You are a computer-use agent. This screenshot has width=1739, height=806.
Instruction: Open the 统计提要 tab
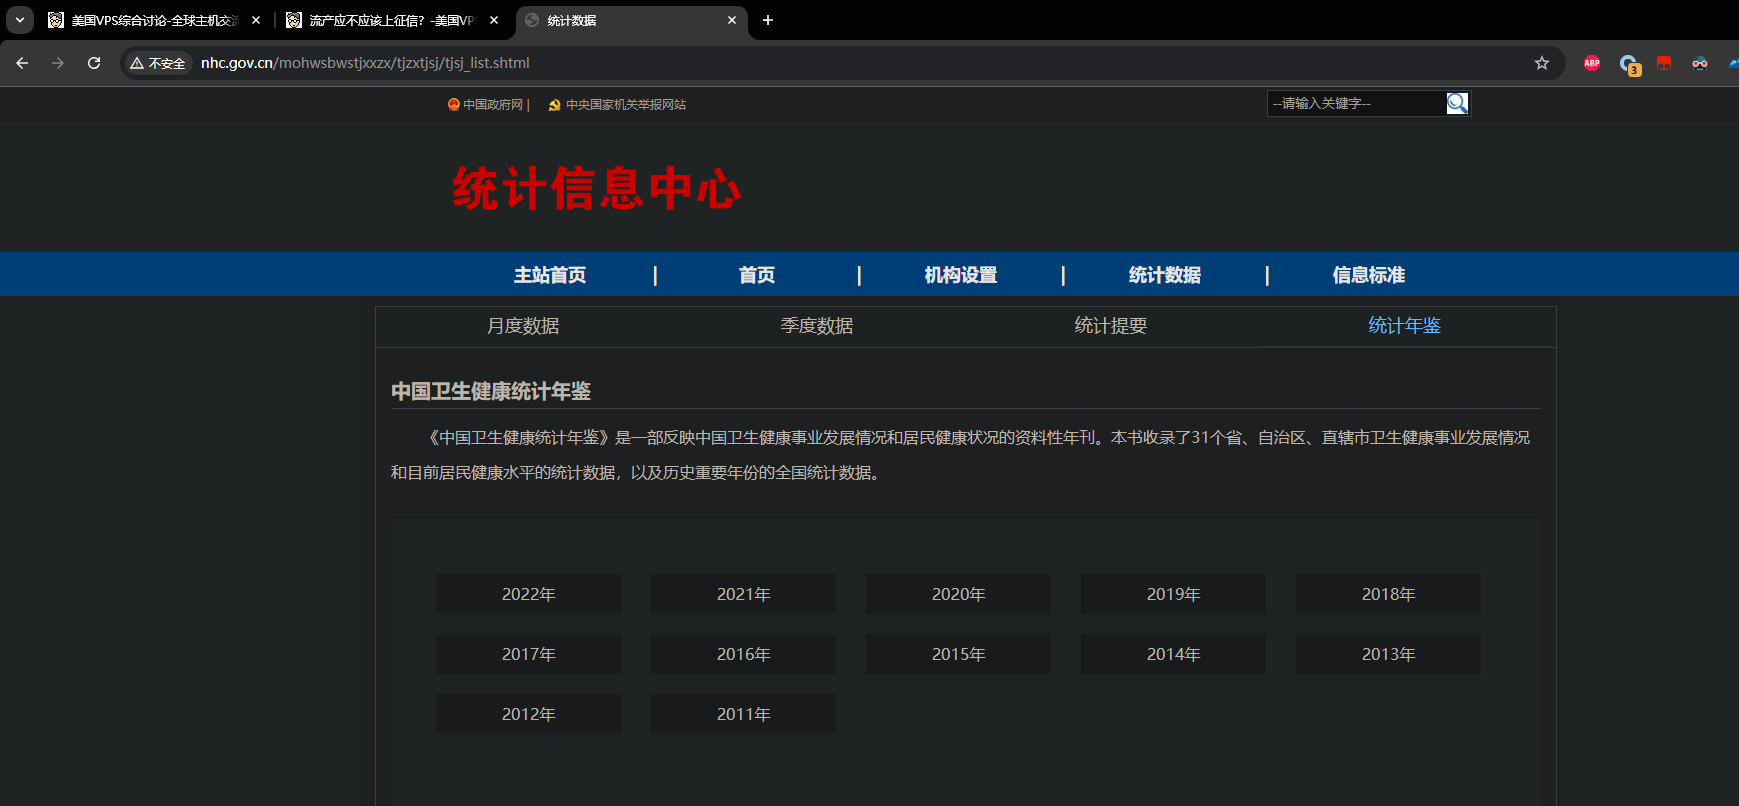1111,326
